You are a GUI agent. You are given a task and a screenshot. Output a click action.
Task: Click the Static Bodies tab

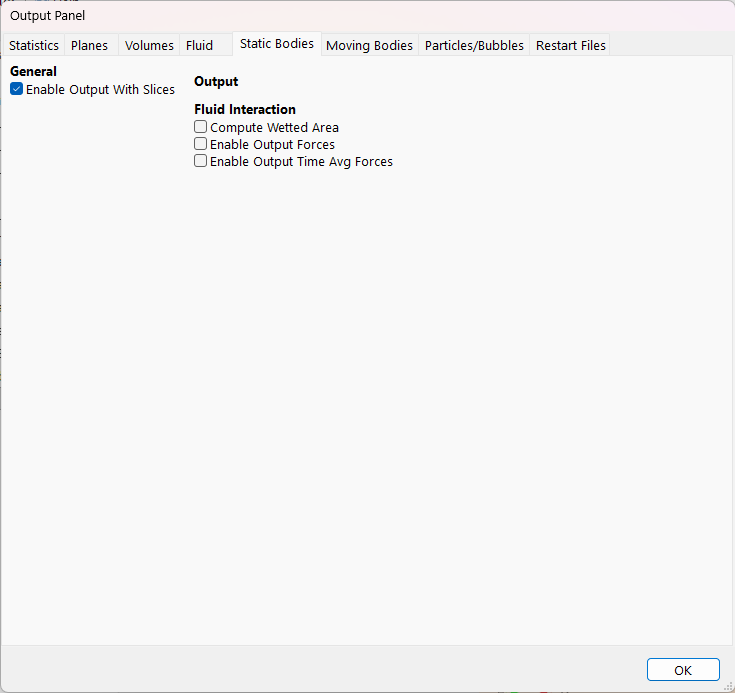coord(276,44)
